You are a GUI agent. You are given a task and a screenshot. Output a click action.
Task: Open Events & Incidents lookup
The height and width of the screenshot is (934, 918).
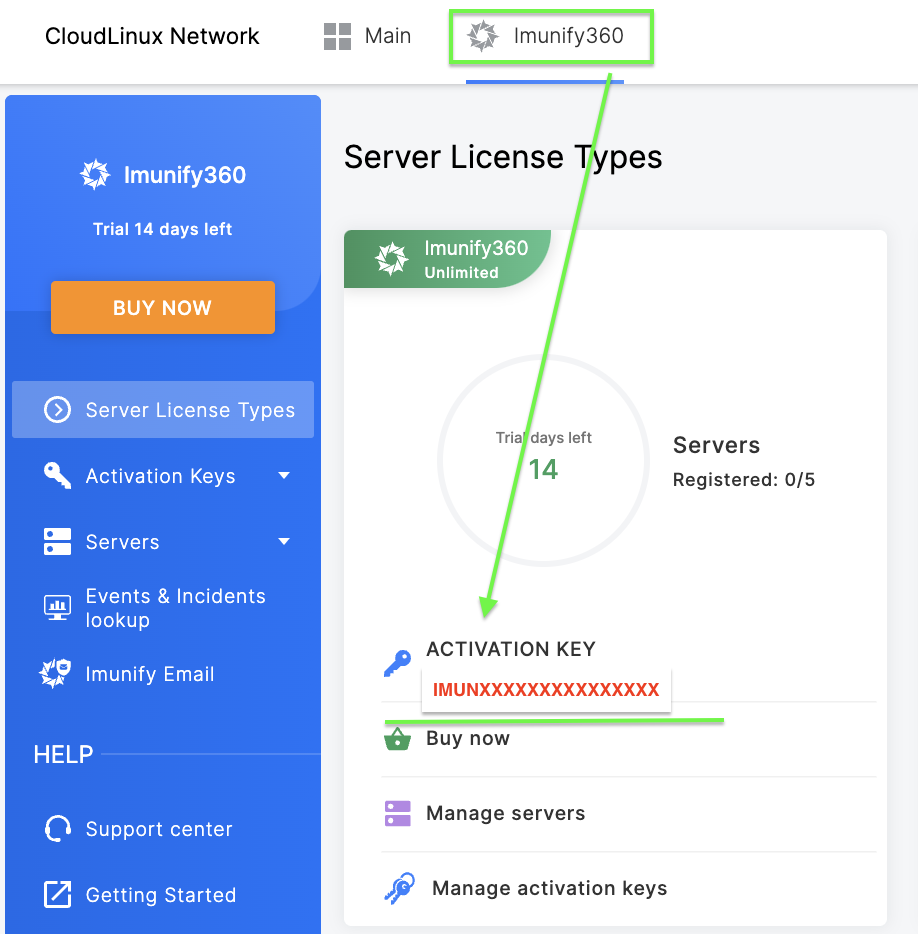pos(163,608)
